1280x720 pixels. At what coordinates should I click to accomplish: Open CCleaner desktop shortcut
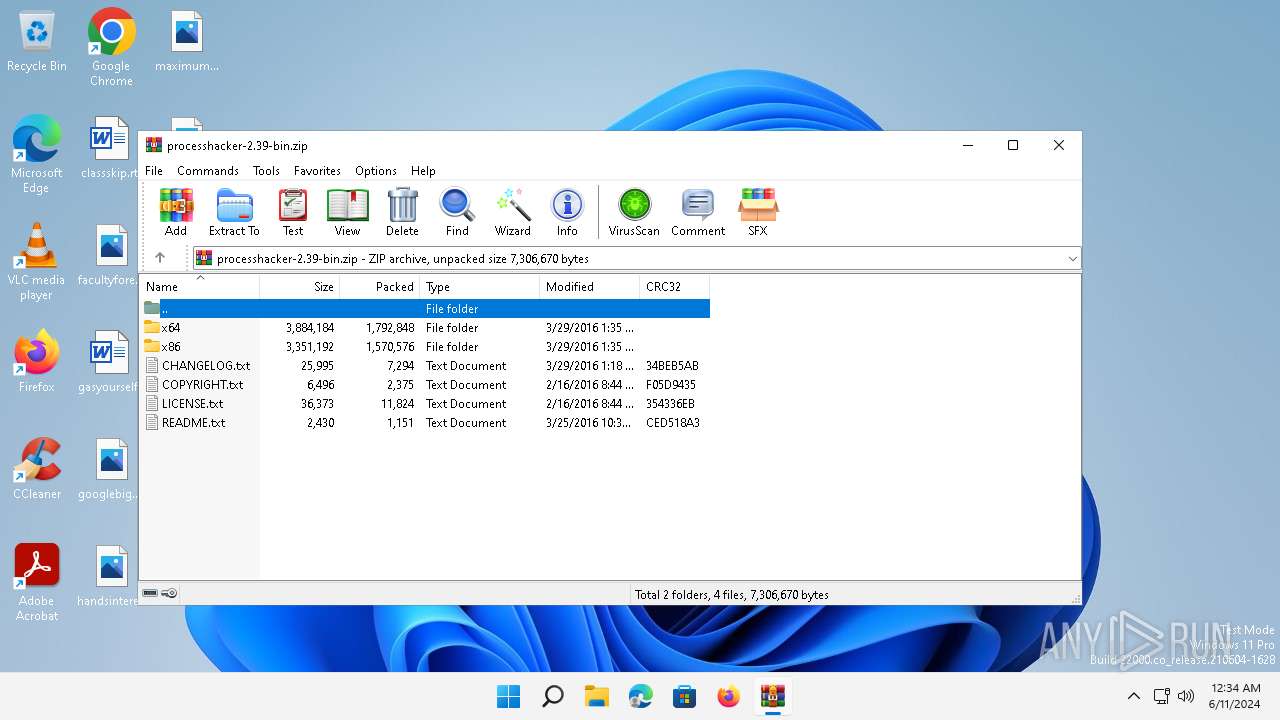coord(37,469)
